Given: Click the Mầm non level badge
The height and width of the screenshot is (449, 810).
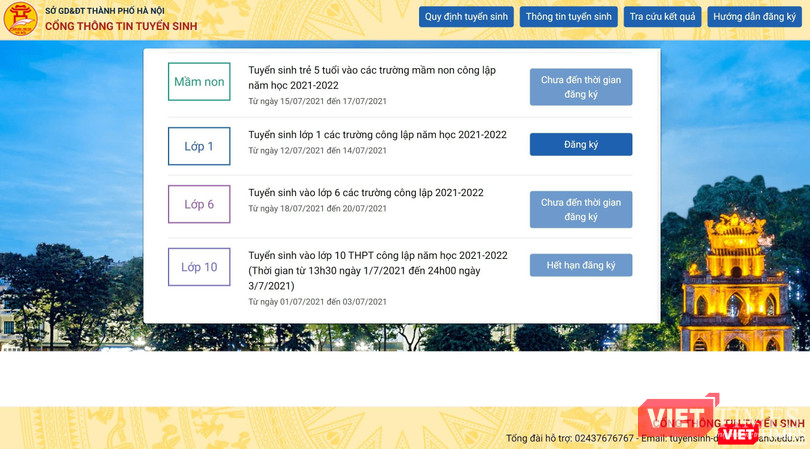Looking at the screenshot, I should (x=199, y=82).
